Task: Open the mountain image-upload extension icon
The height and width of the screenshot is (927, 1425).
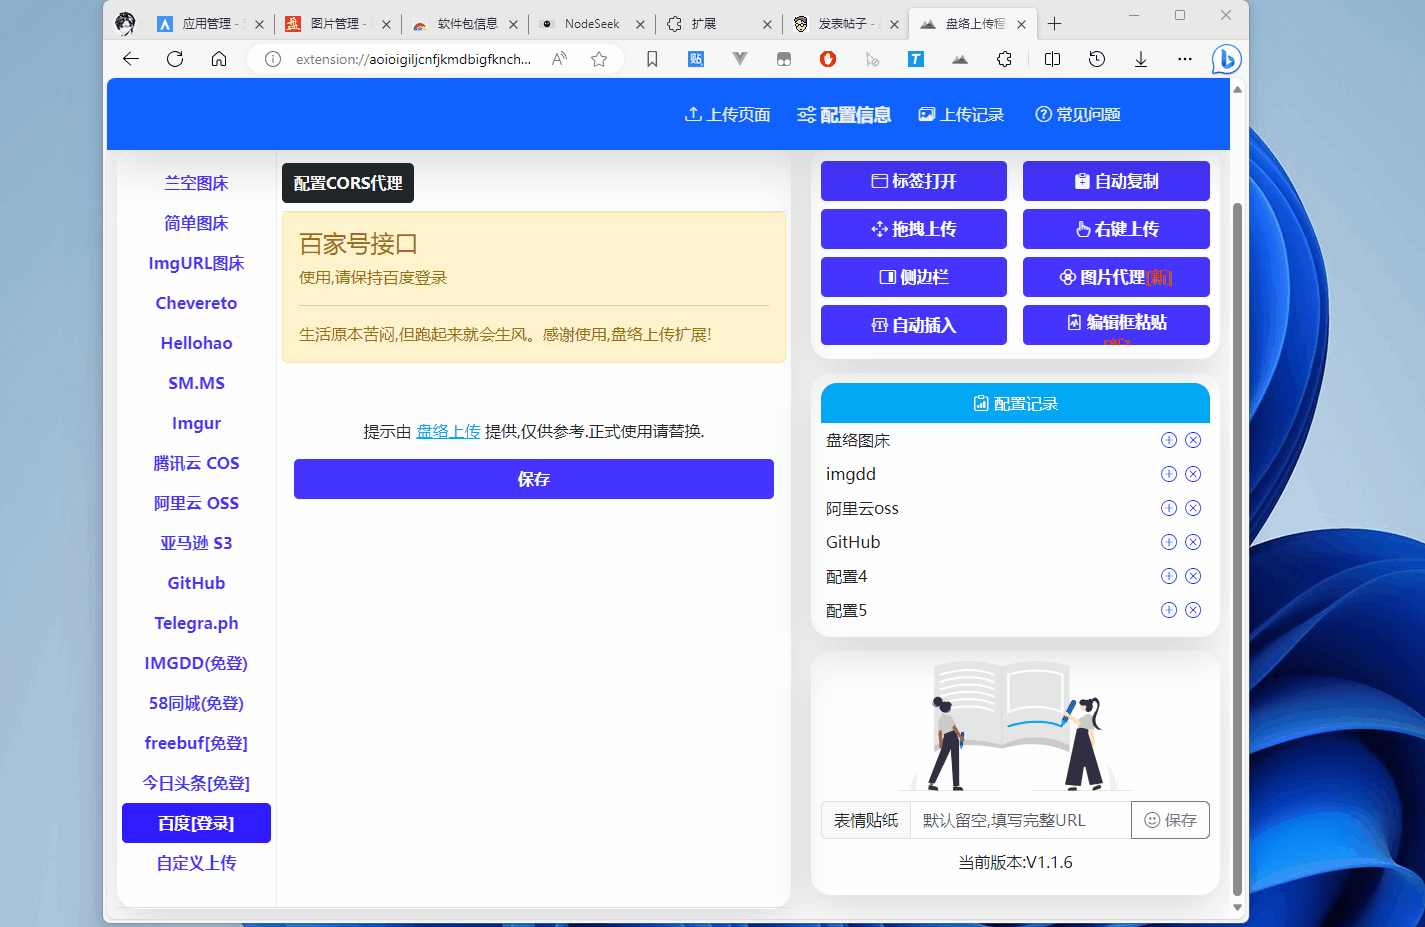Action: [x=960, y=59]
